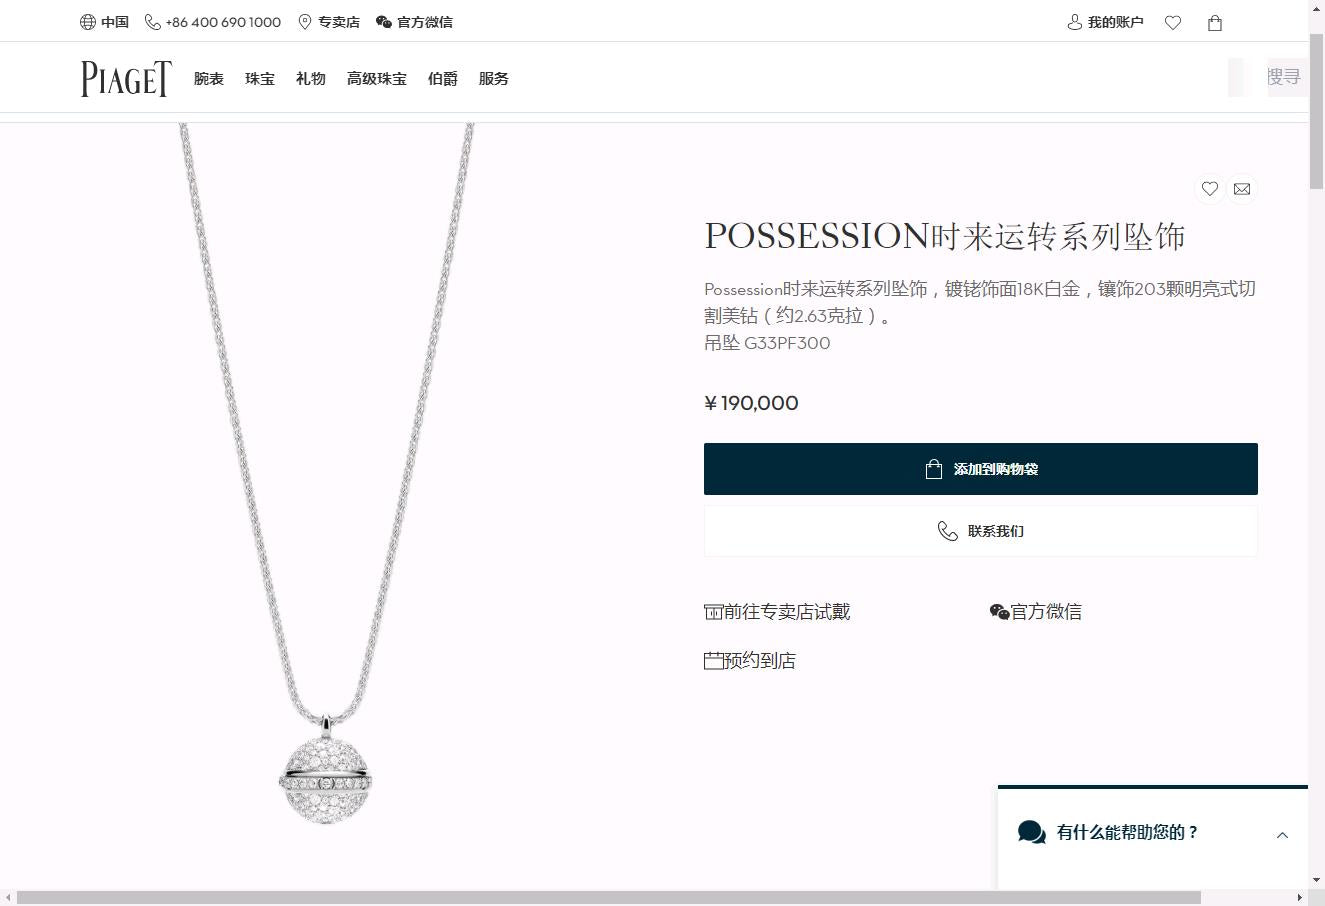Share product via envelope email icon
Image resolution: width=1325 pixels, height=906 pixels.
[x=1242, y=189]
